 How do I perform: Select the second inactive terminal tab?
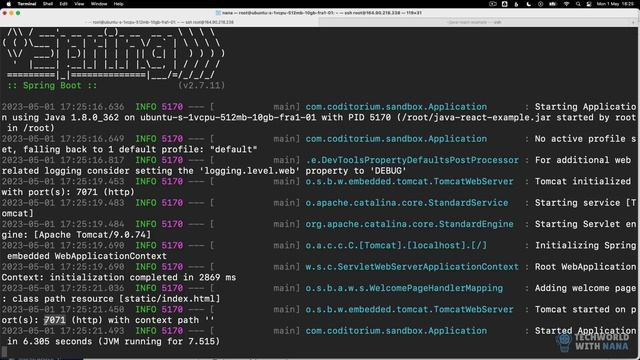click(x=473, y=22)
